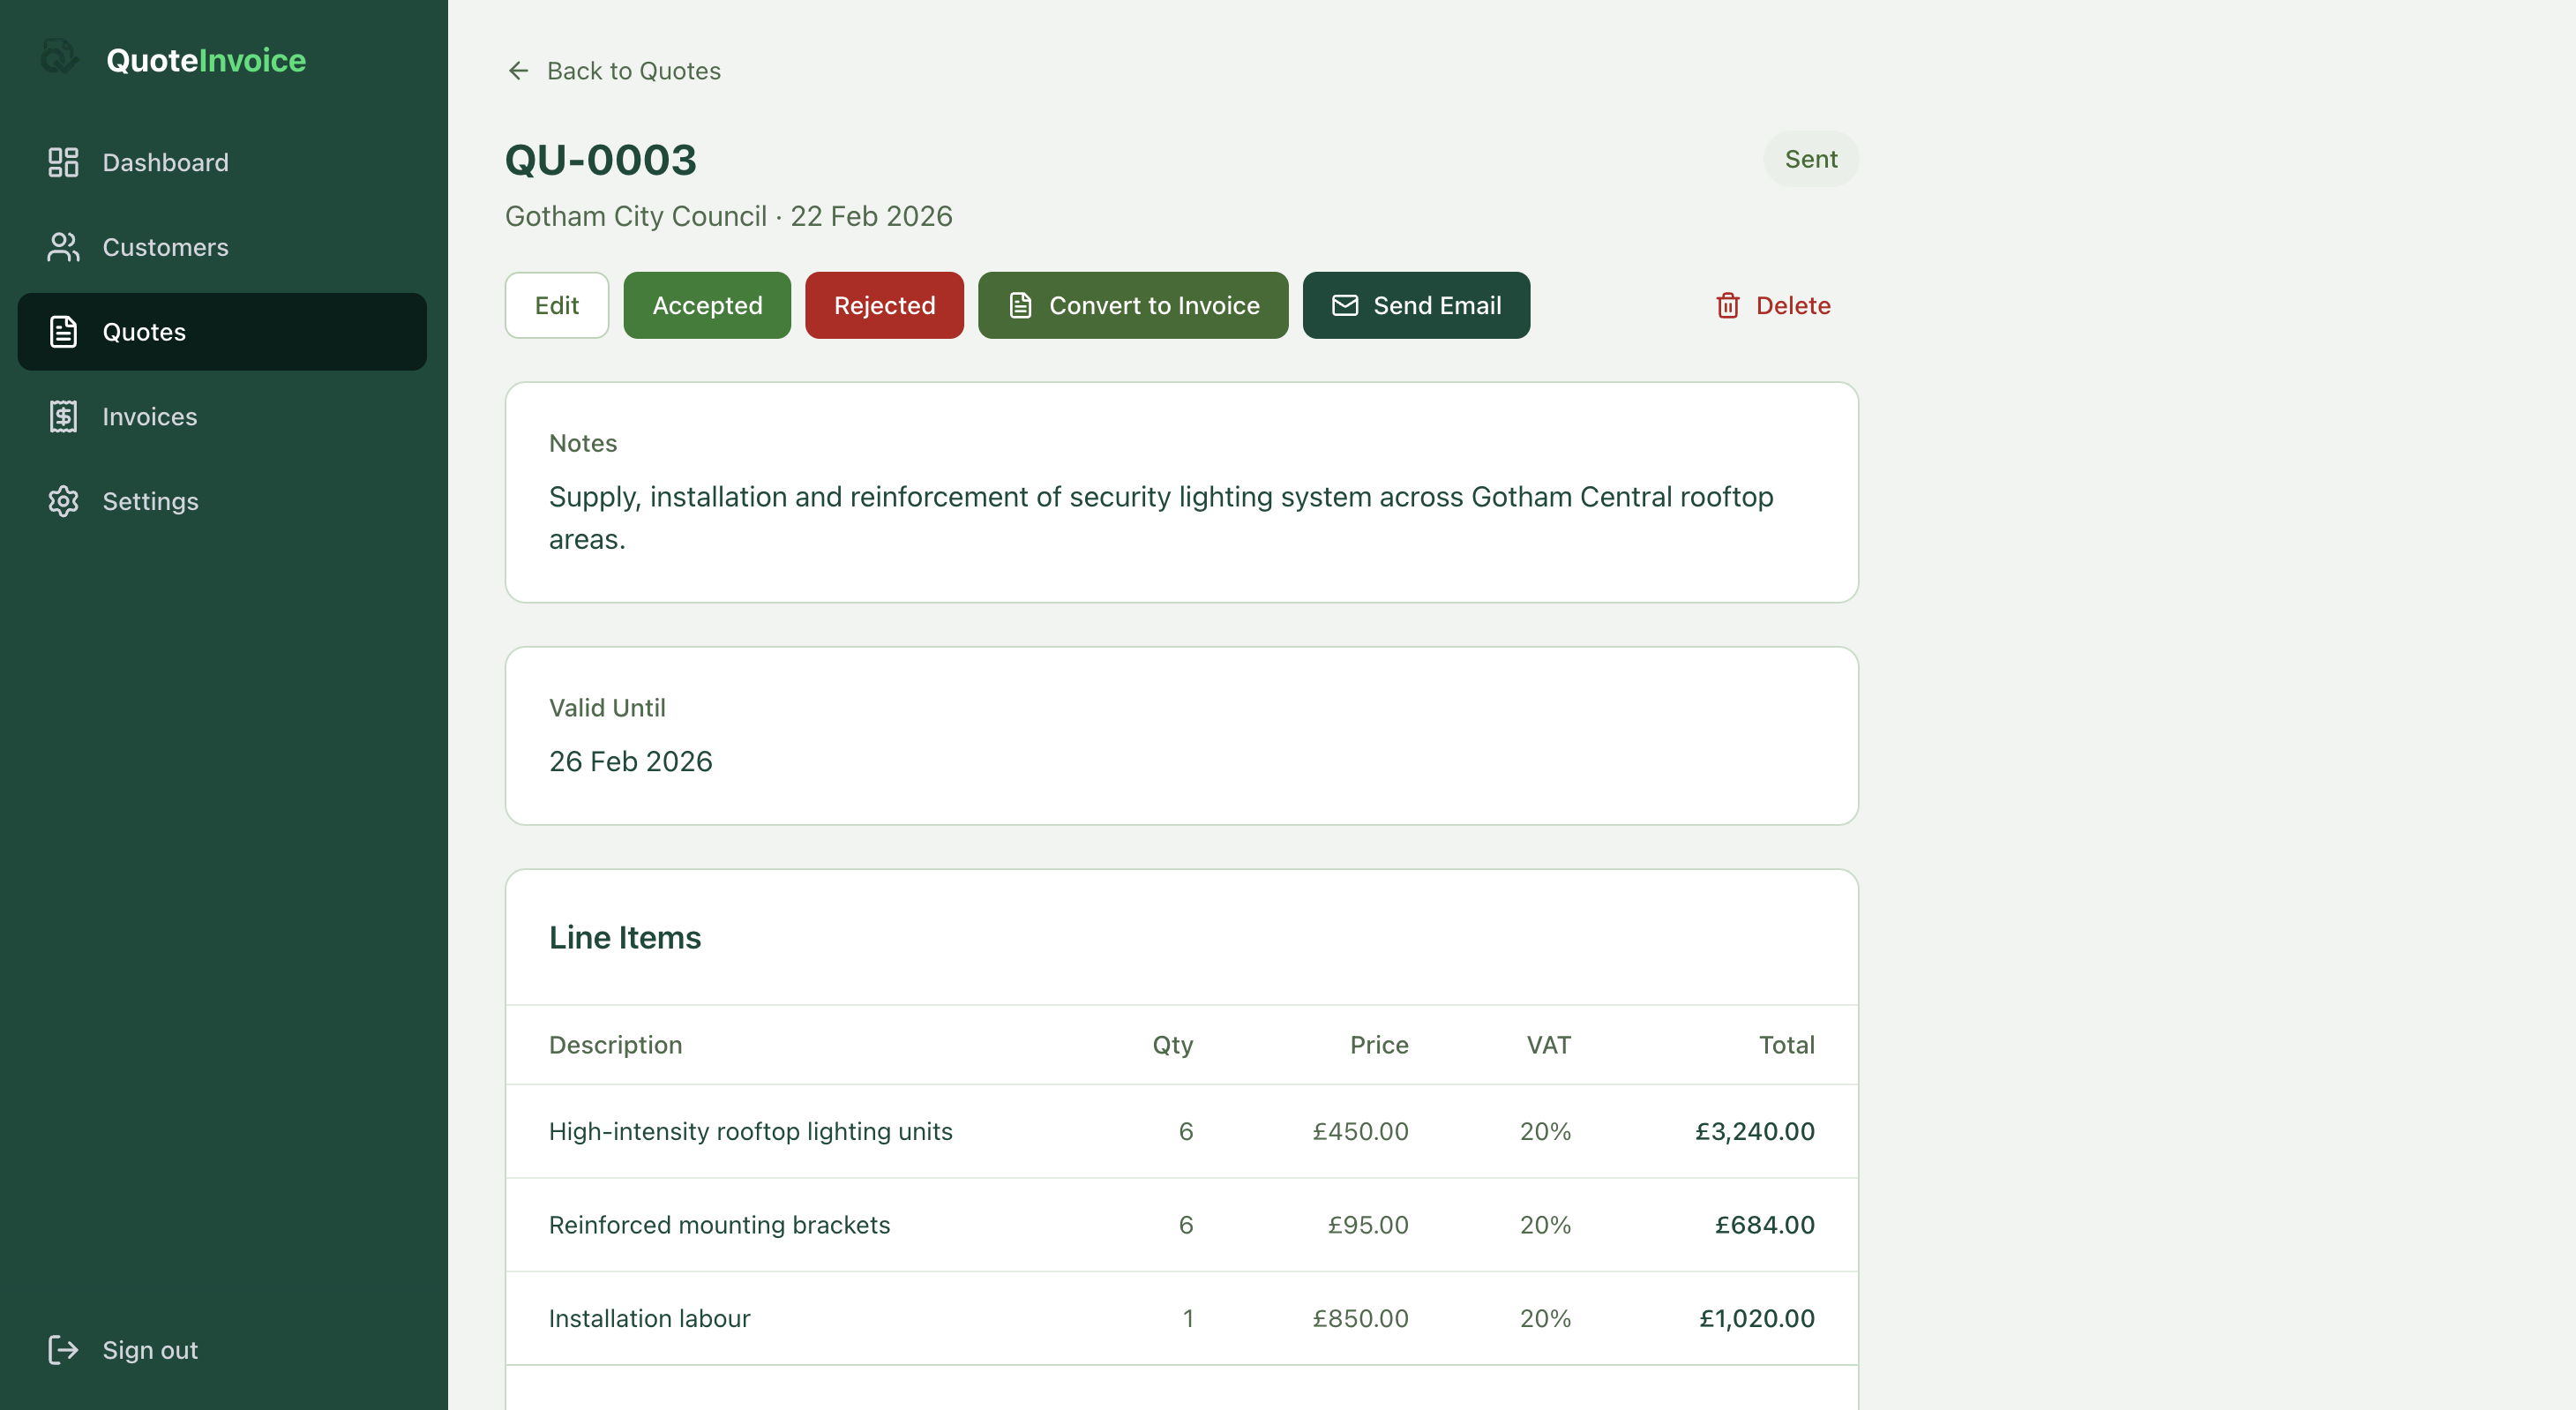
Task: Mark the quote as Rejected
Action: point(883,305)
